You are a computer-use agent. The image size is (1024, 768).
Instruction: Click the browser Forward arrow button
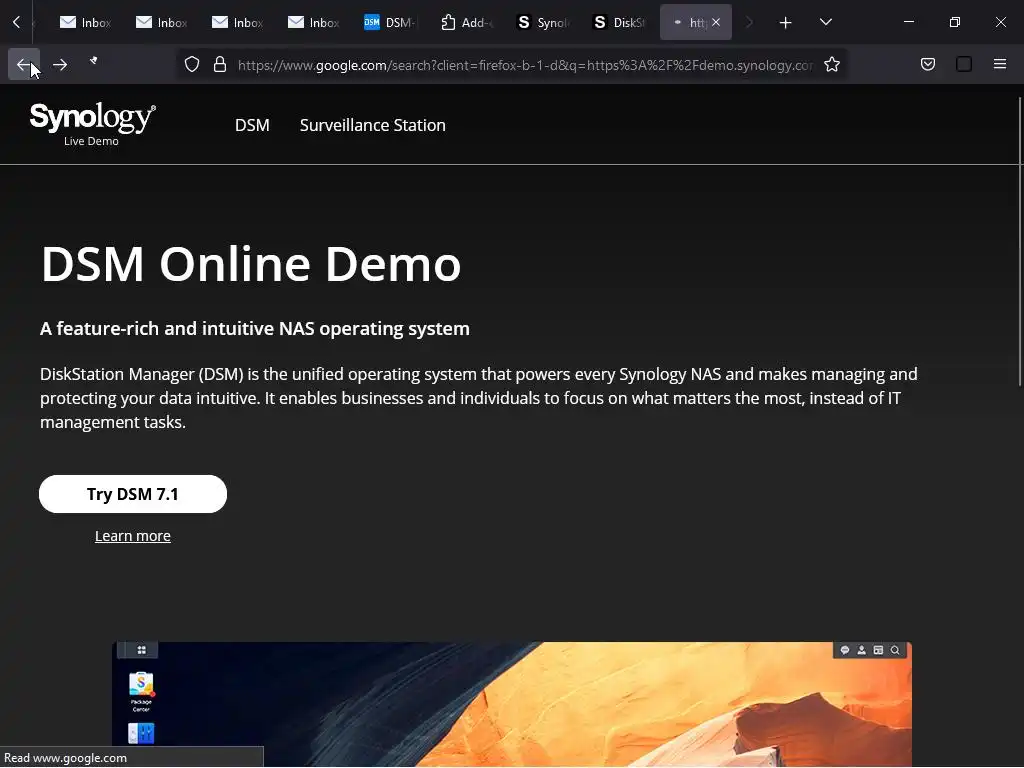pos(59,64)
